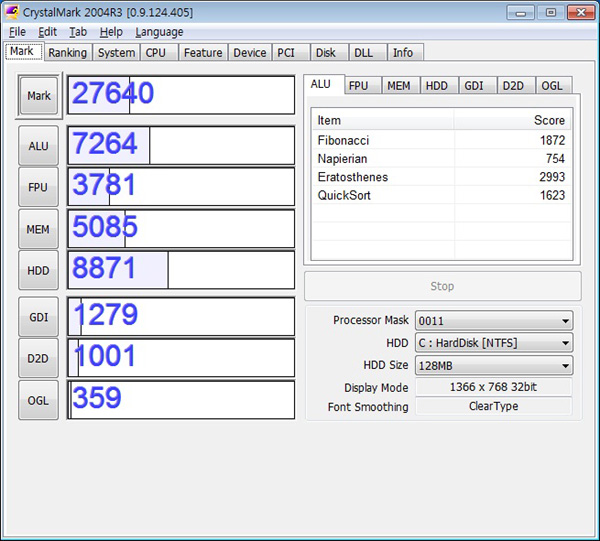Open the File menu

click(17, 32)
